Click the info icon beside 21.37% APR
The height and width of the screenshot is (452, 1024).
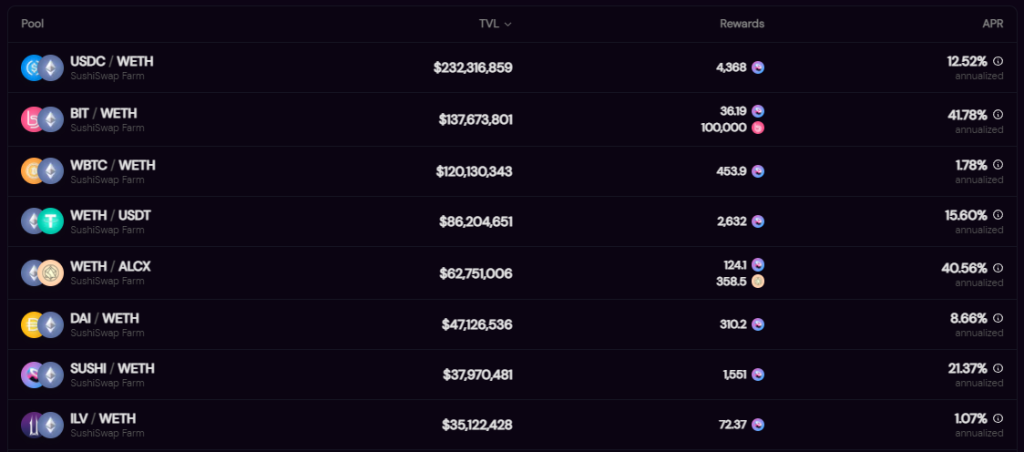click(998, 368)
